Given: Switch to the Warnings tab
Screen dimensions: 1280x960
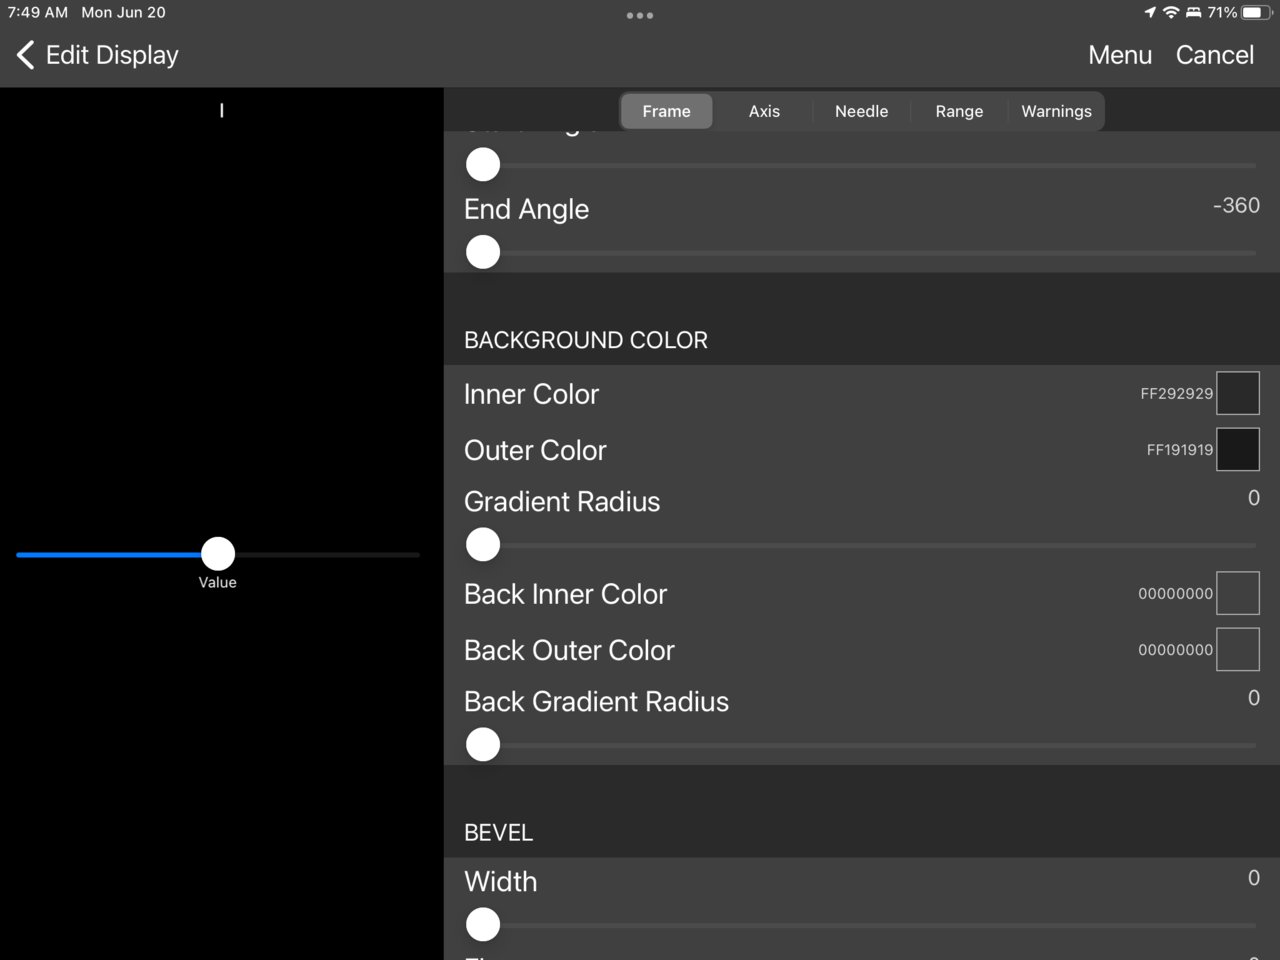Looking at the screenshot, I should coord(1056,111).
